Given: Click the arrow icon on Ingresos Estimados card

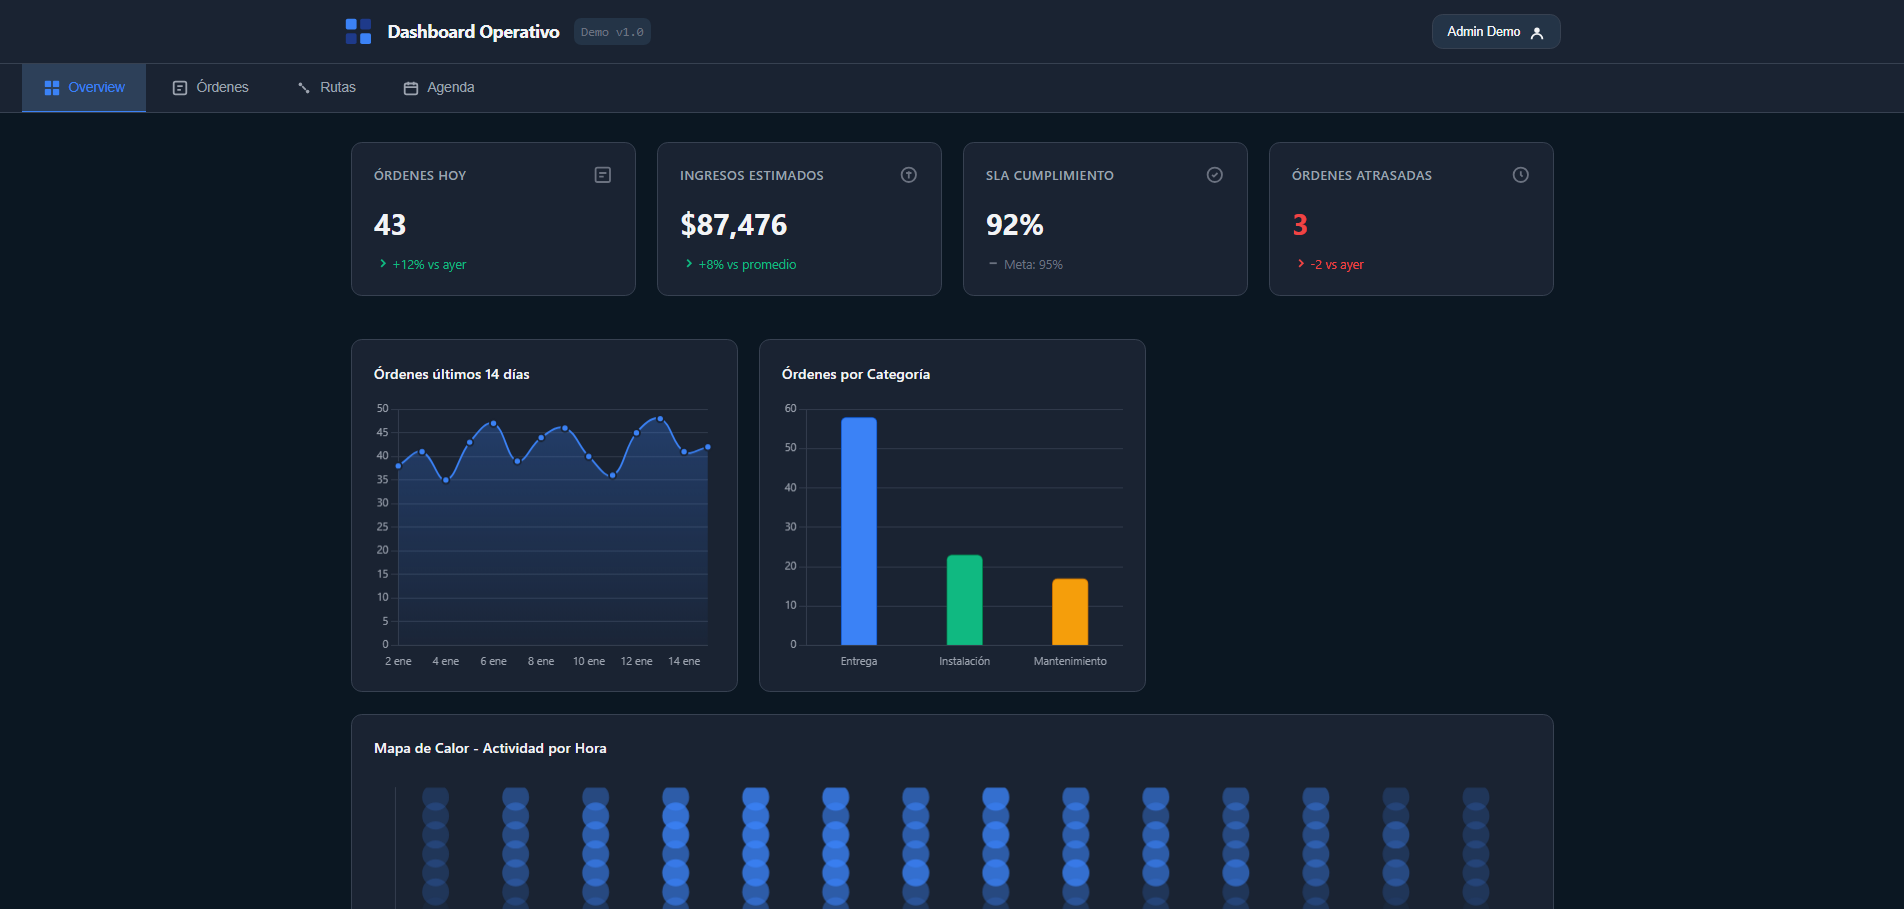Looking at the screenshot, I should pyautogui.click(x=909, y=175).
